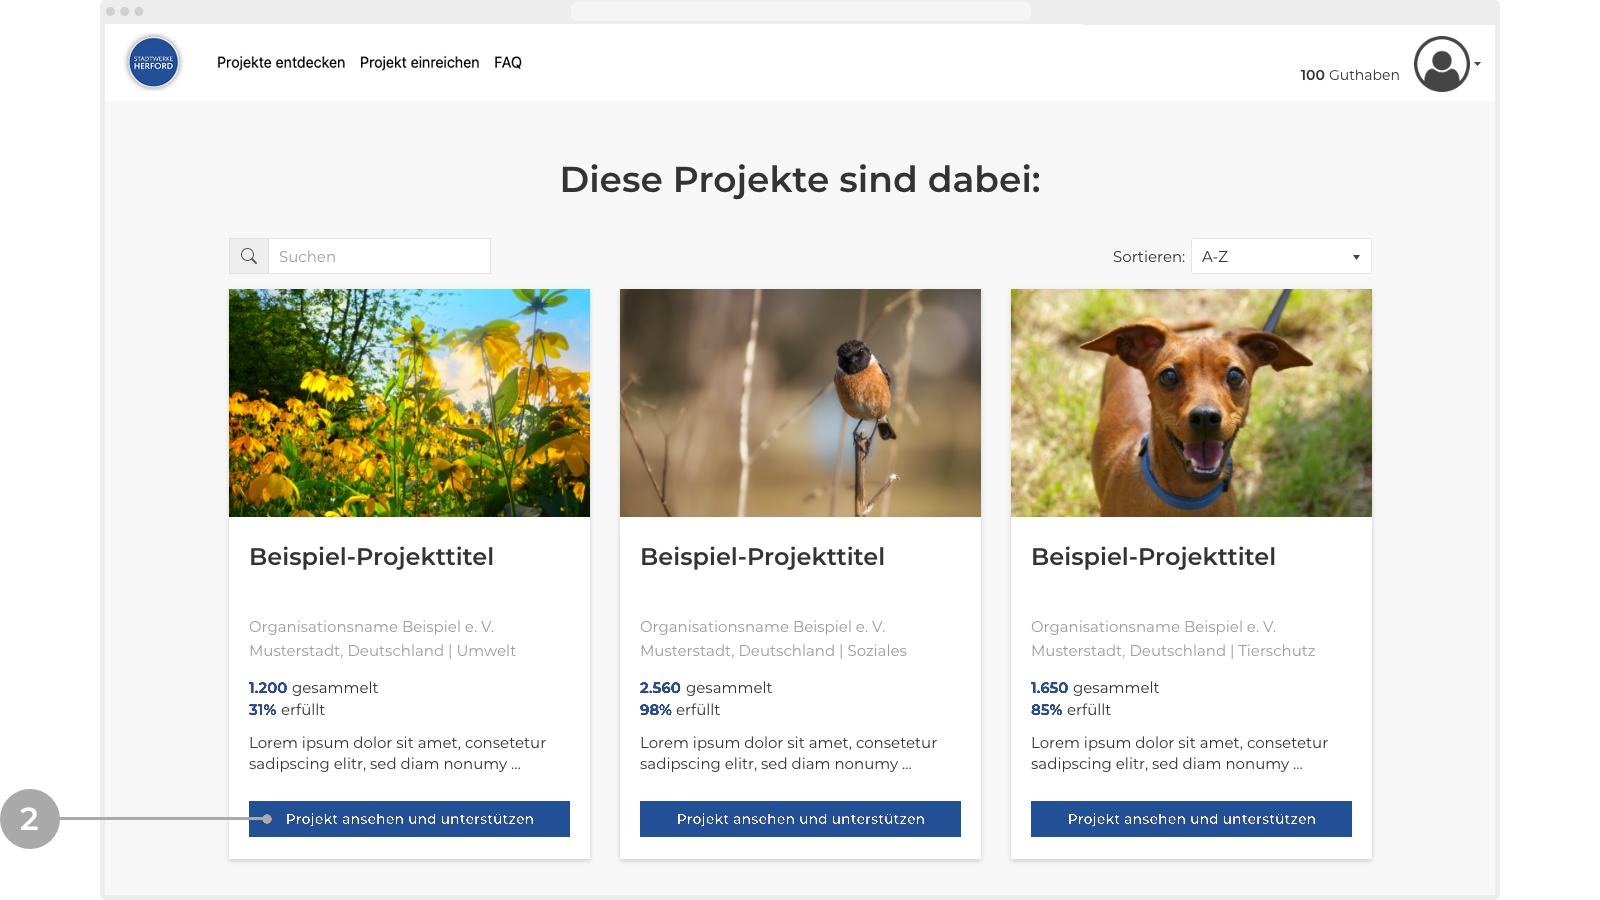
Task: Open title of the Umwelt project card
Action: 371,557
